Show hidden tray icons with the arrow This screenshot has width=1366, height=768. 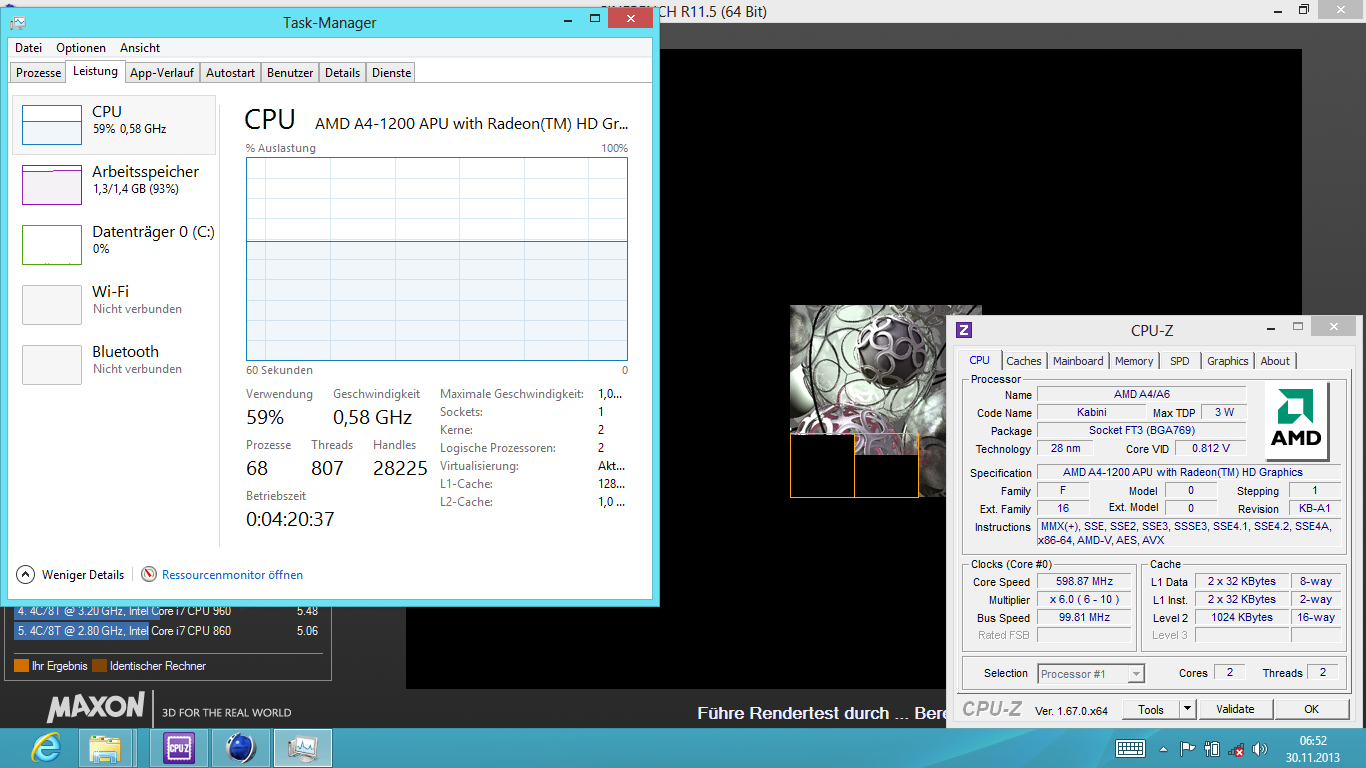[x=1163, y=748]
